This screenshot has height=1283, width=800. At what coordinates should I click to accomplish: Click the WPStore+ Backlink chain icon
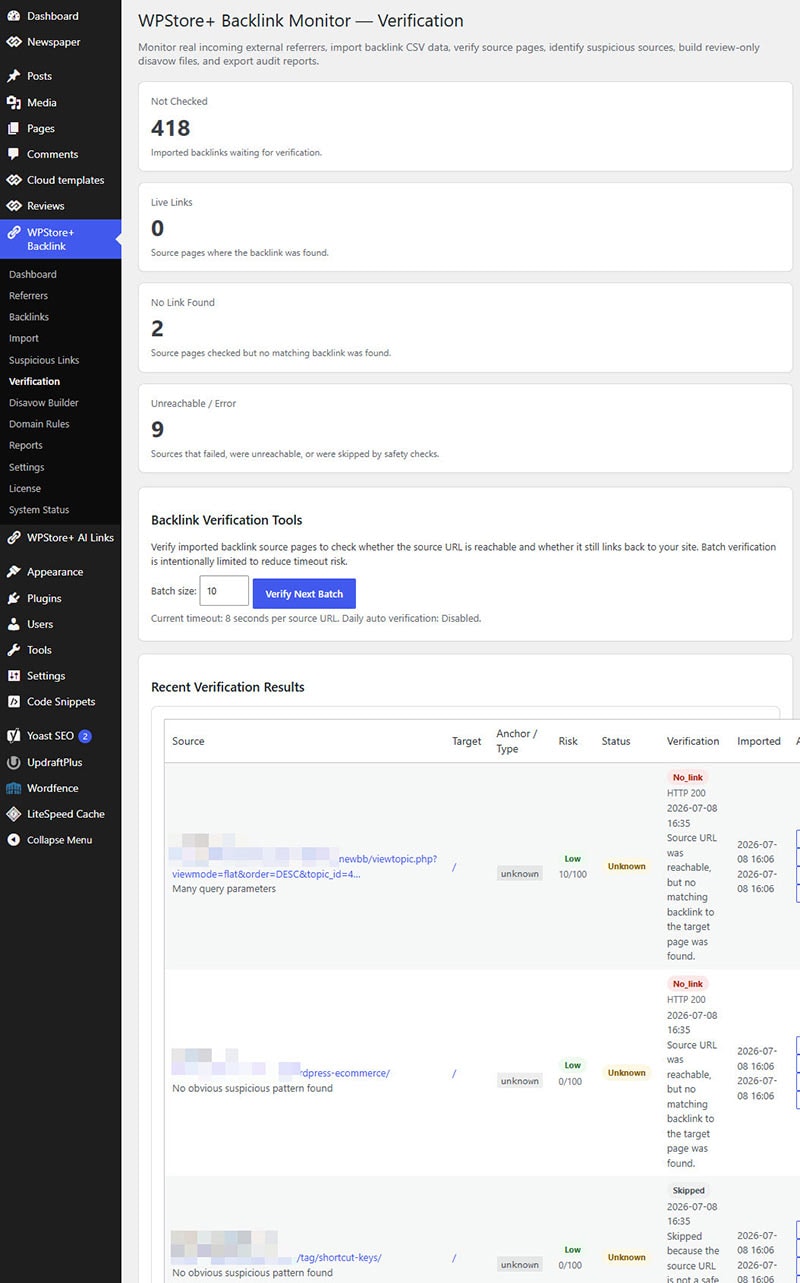[x=14, y=232]
